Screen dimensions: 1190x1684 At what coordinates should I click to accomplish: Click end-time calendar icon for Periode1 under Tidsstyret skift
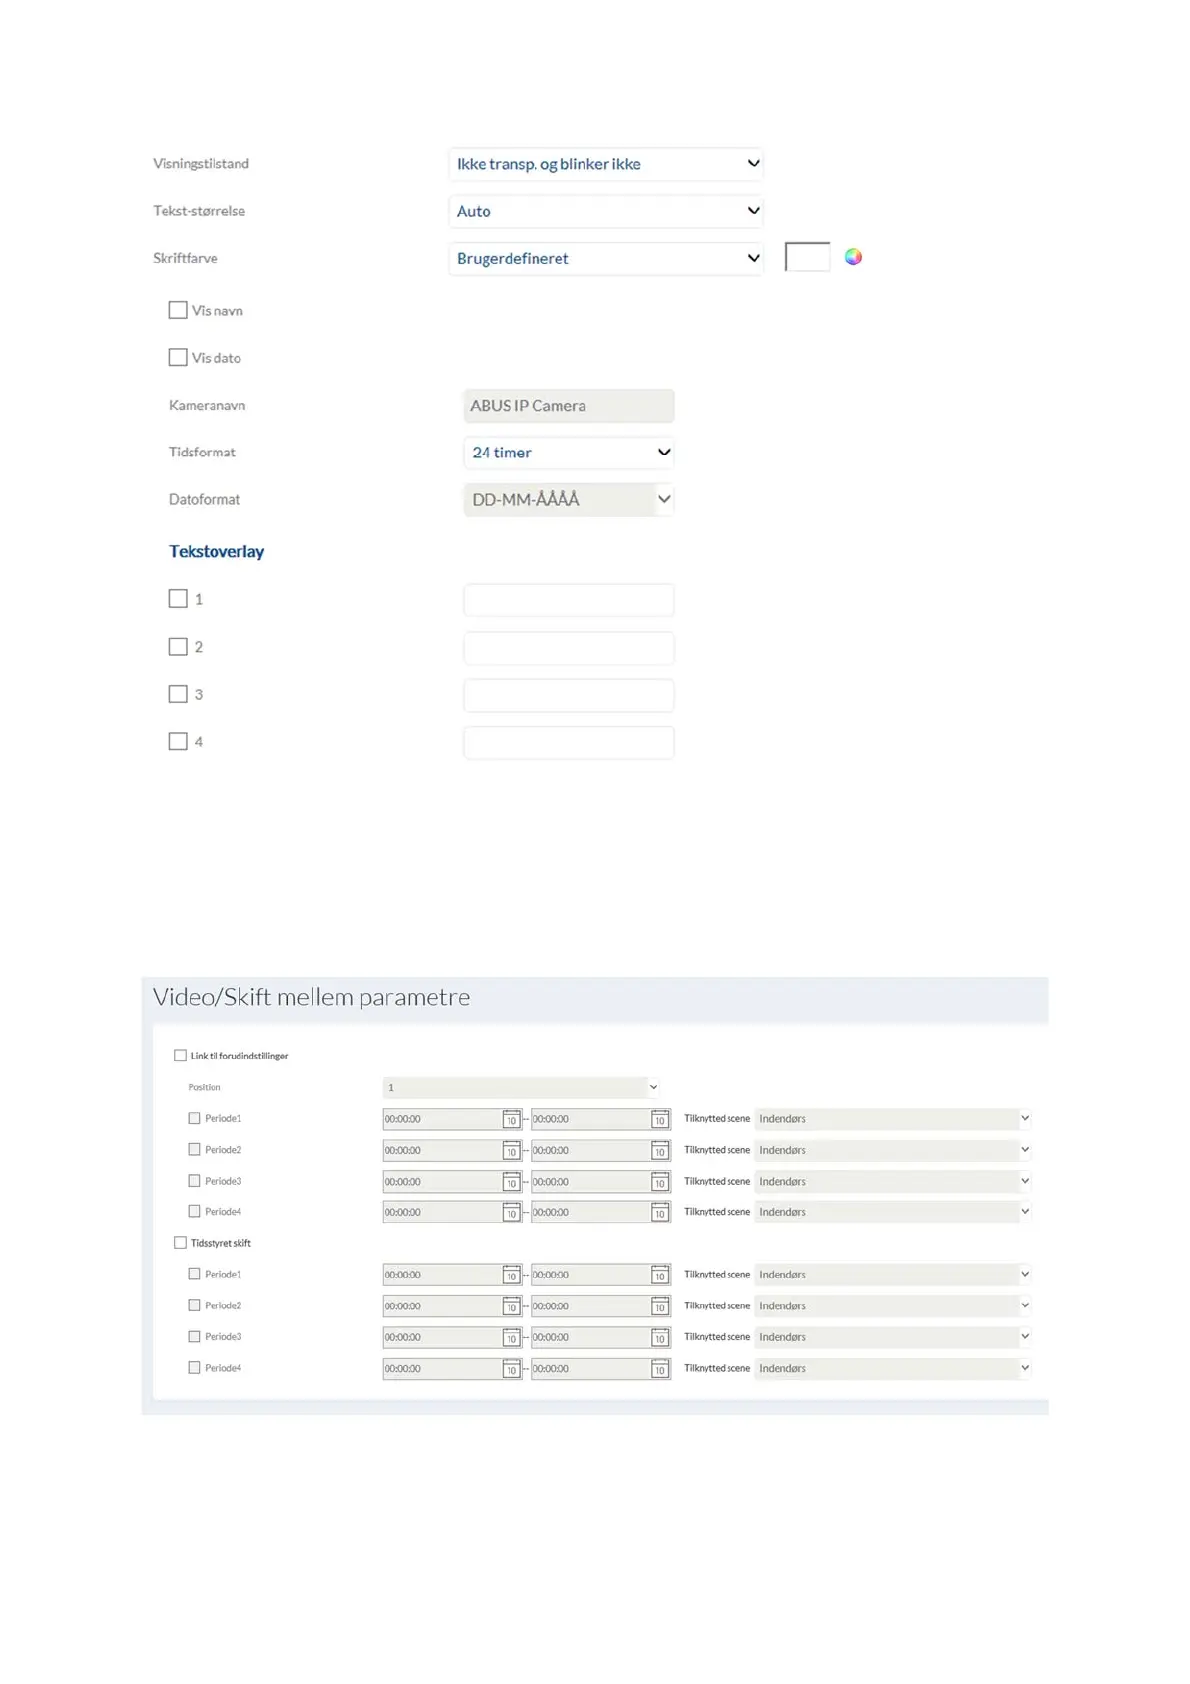(x=660, y=1275)
